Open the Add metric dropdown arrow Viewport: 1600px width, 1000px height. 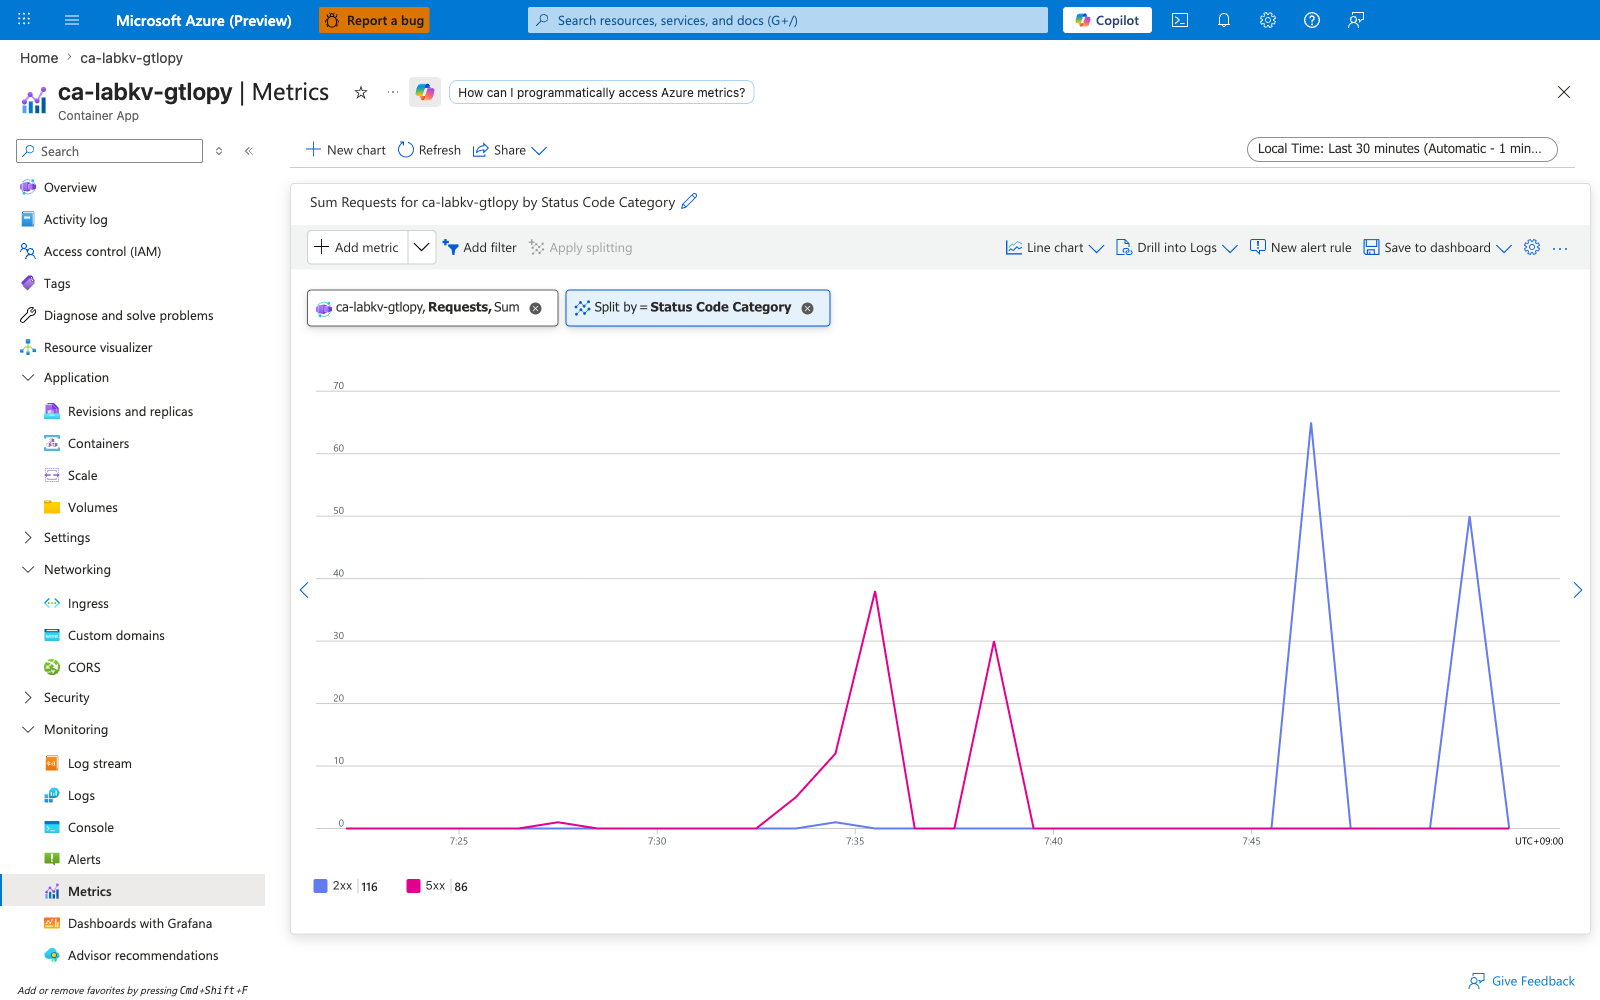pyautogui.click(x=422, y=247)
